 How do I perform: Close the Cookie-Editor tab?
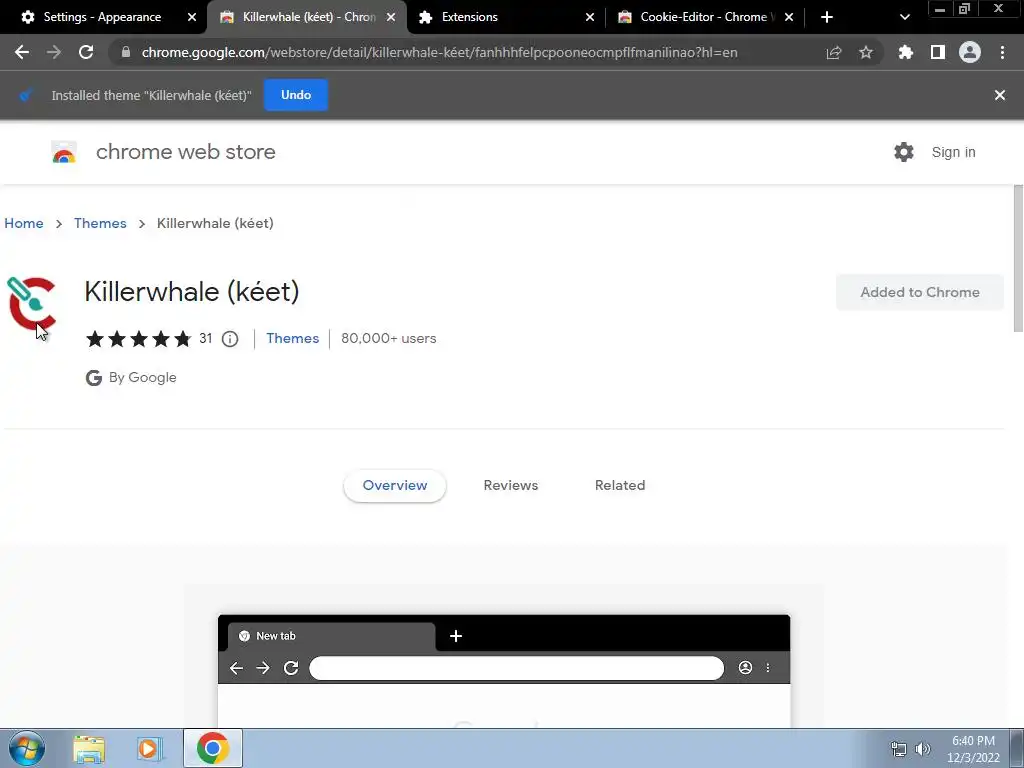pos(789,17)
